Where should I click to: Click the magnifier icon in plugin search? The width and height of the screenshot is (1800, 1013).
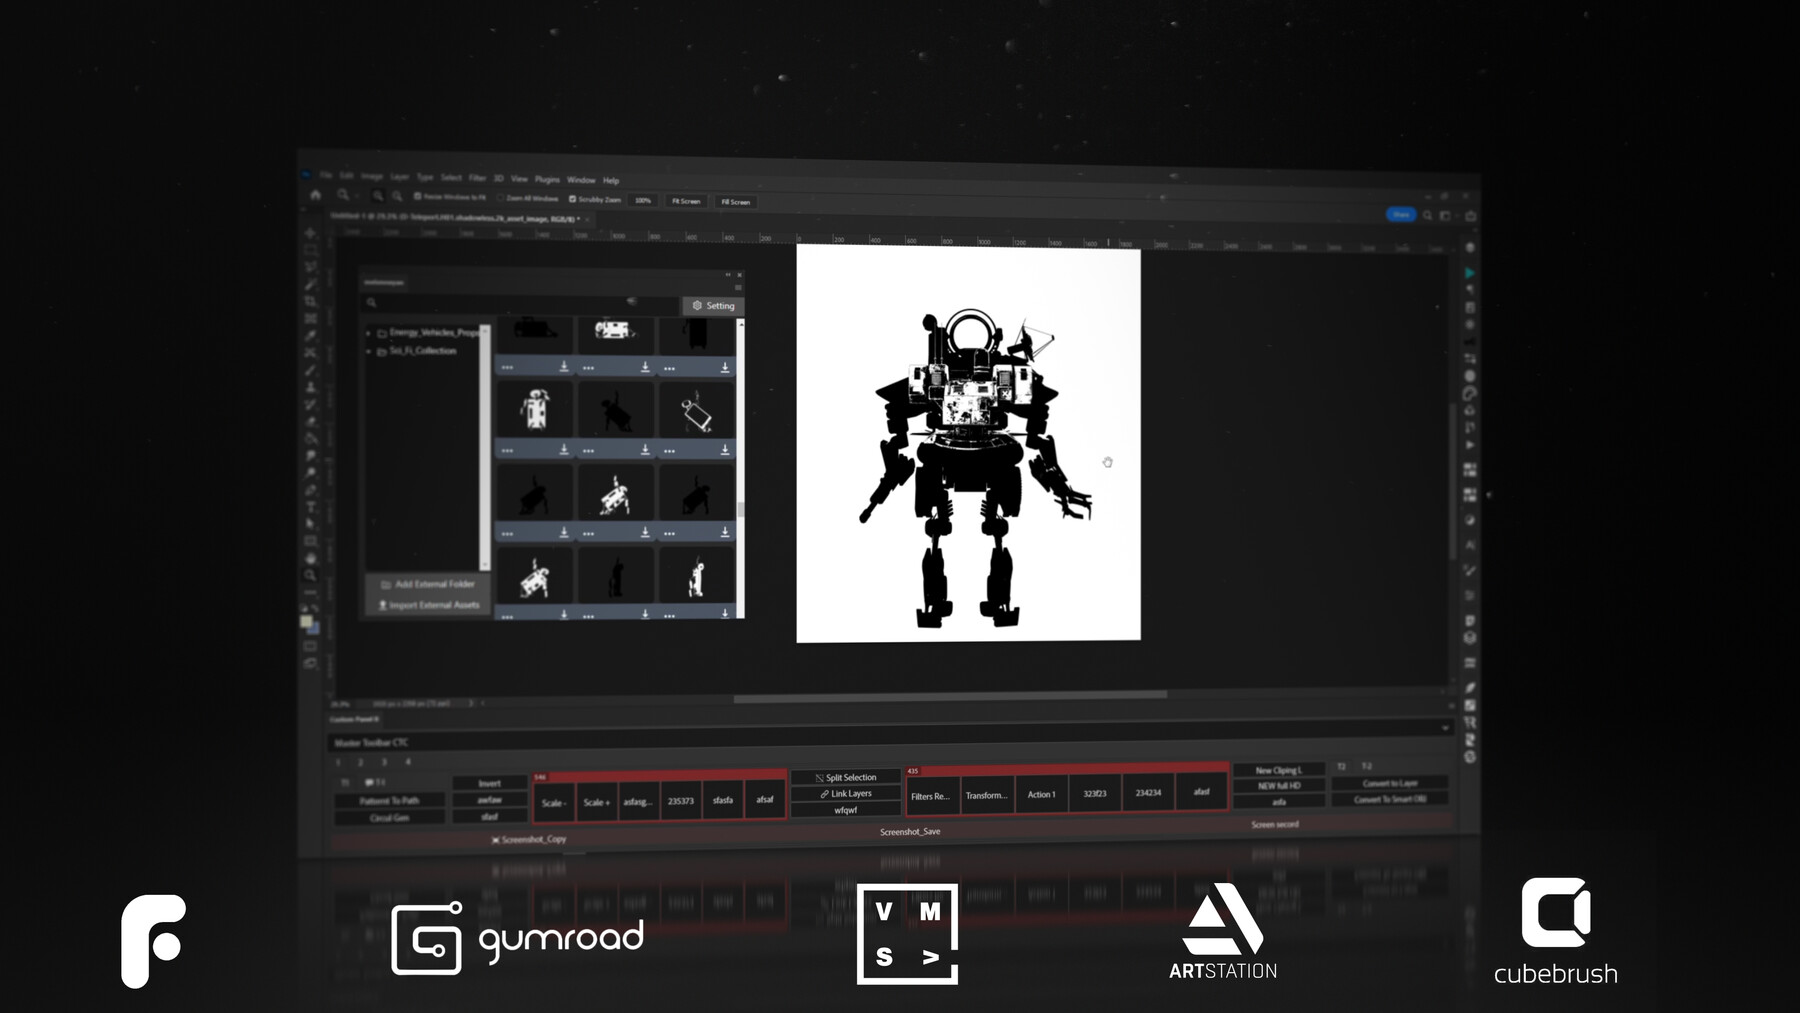pos(371,302)
